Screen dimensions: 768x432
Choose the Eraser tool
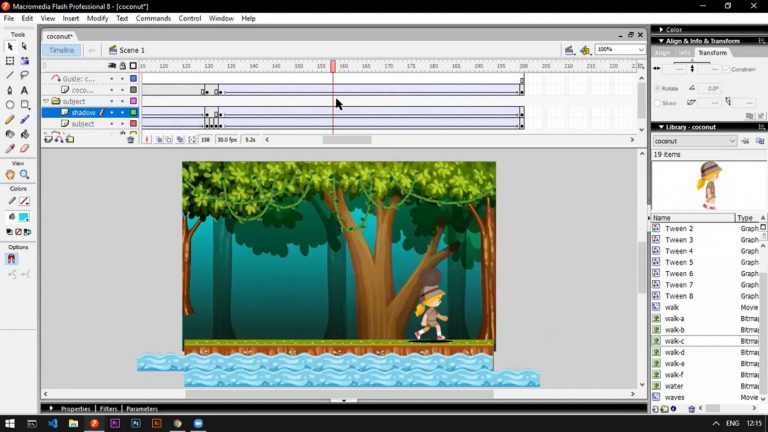(x=24, y=148)
